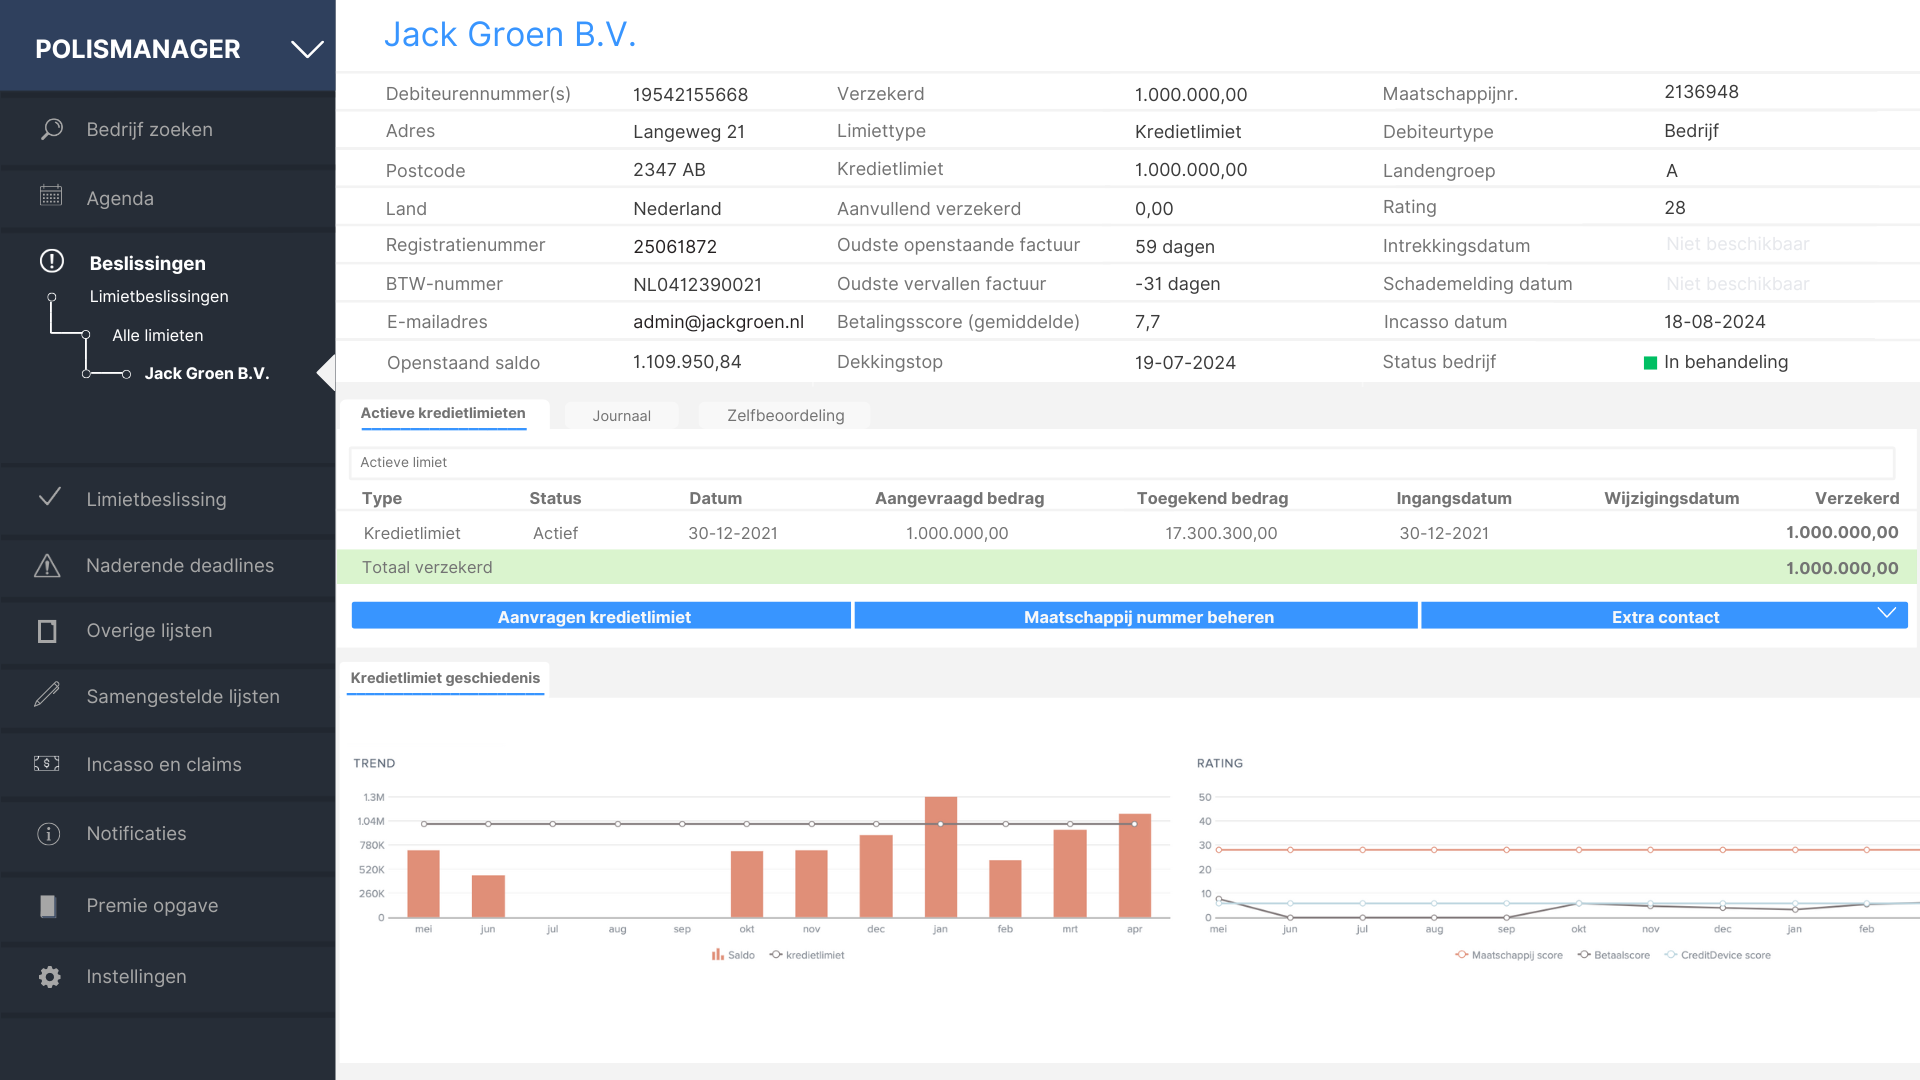
Task: Click the Beslissingen alert icon
Action: [x=49, y=261]
